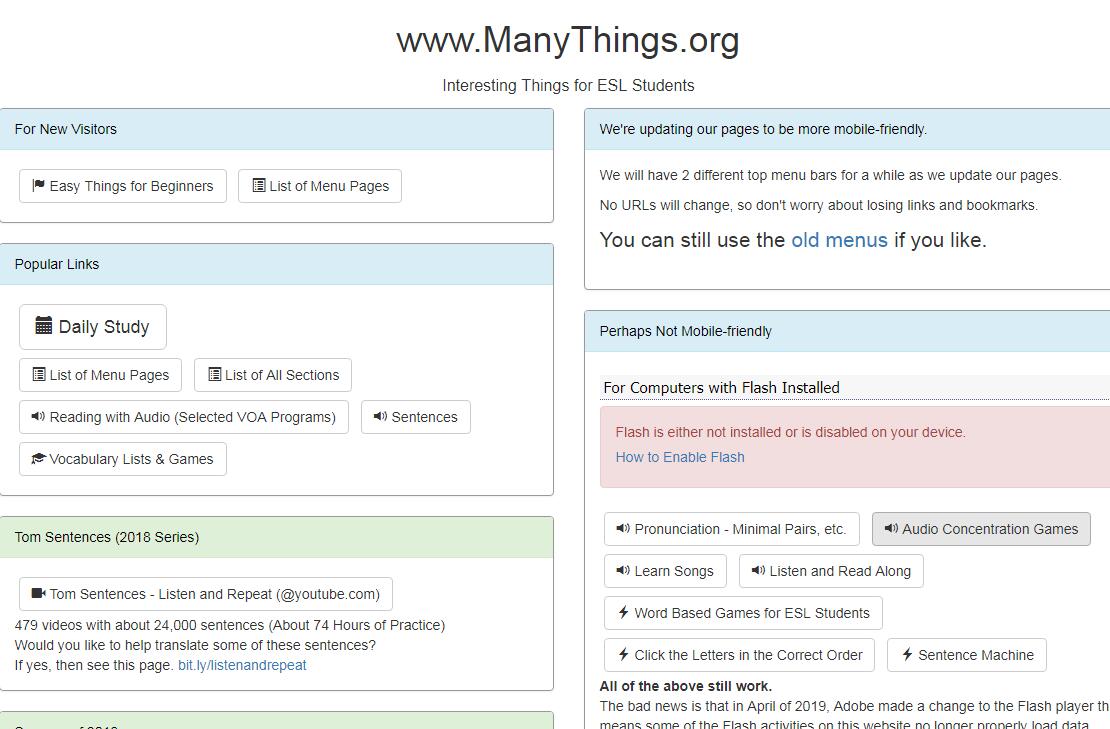Image resolution: width=1110 pixels, height=729 pixels.
Task: Click the speaker icon beside Sentences
Action: pos(380,416)
